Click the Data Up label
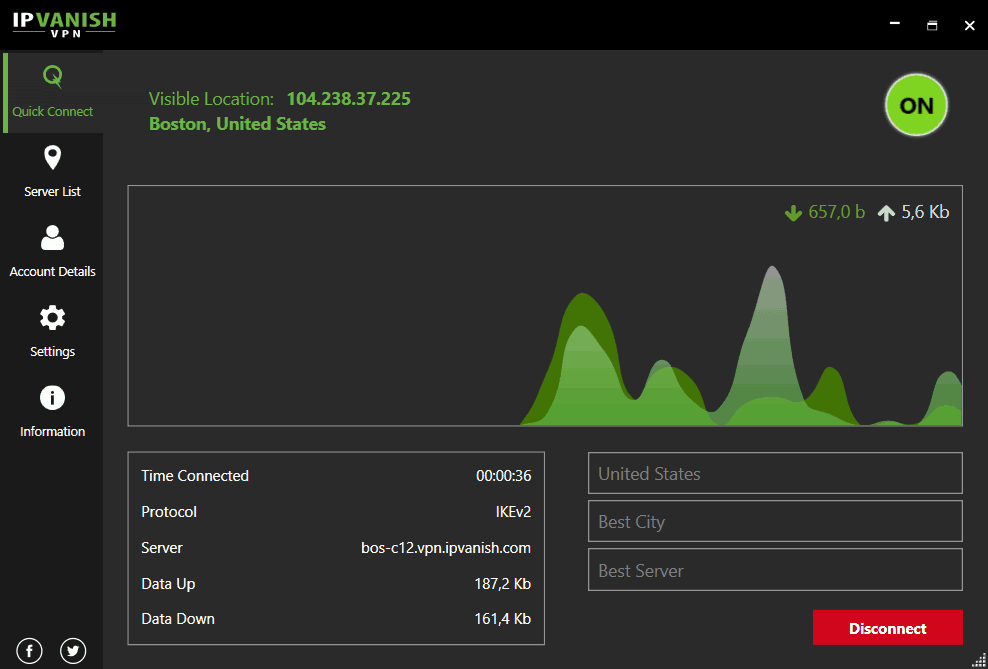This screenshot has height=669, width=988. tap(168, 584)
